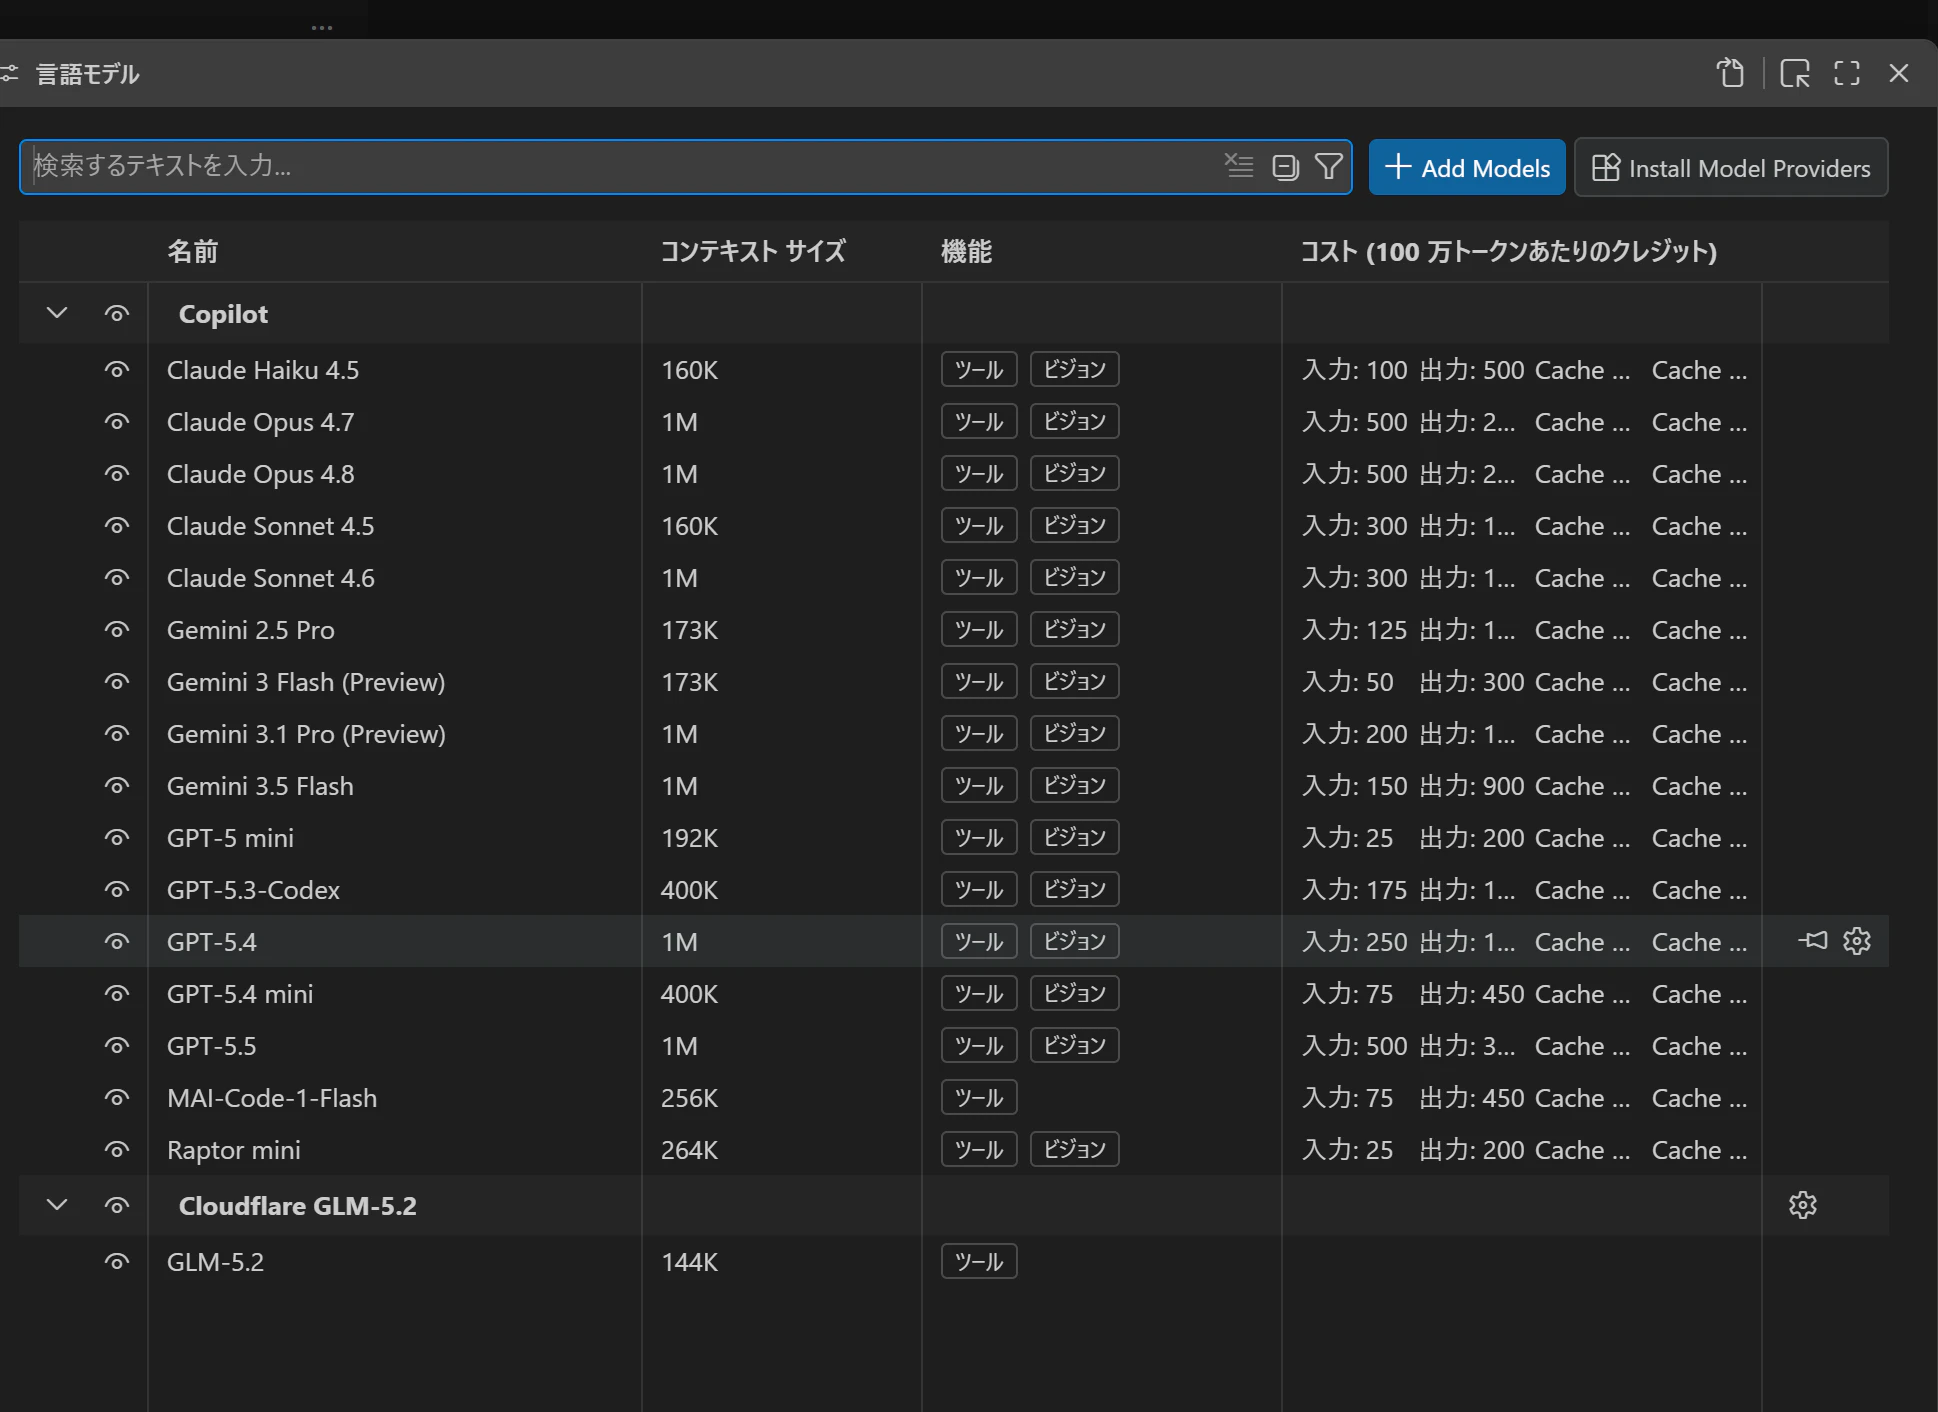Click the ビジョン tag on Claude Haiku 4.5 row
The height and width of the screenshot is (1412, 1938).
[x=1074, y=369]
